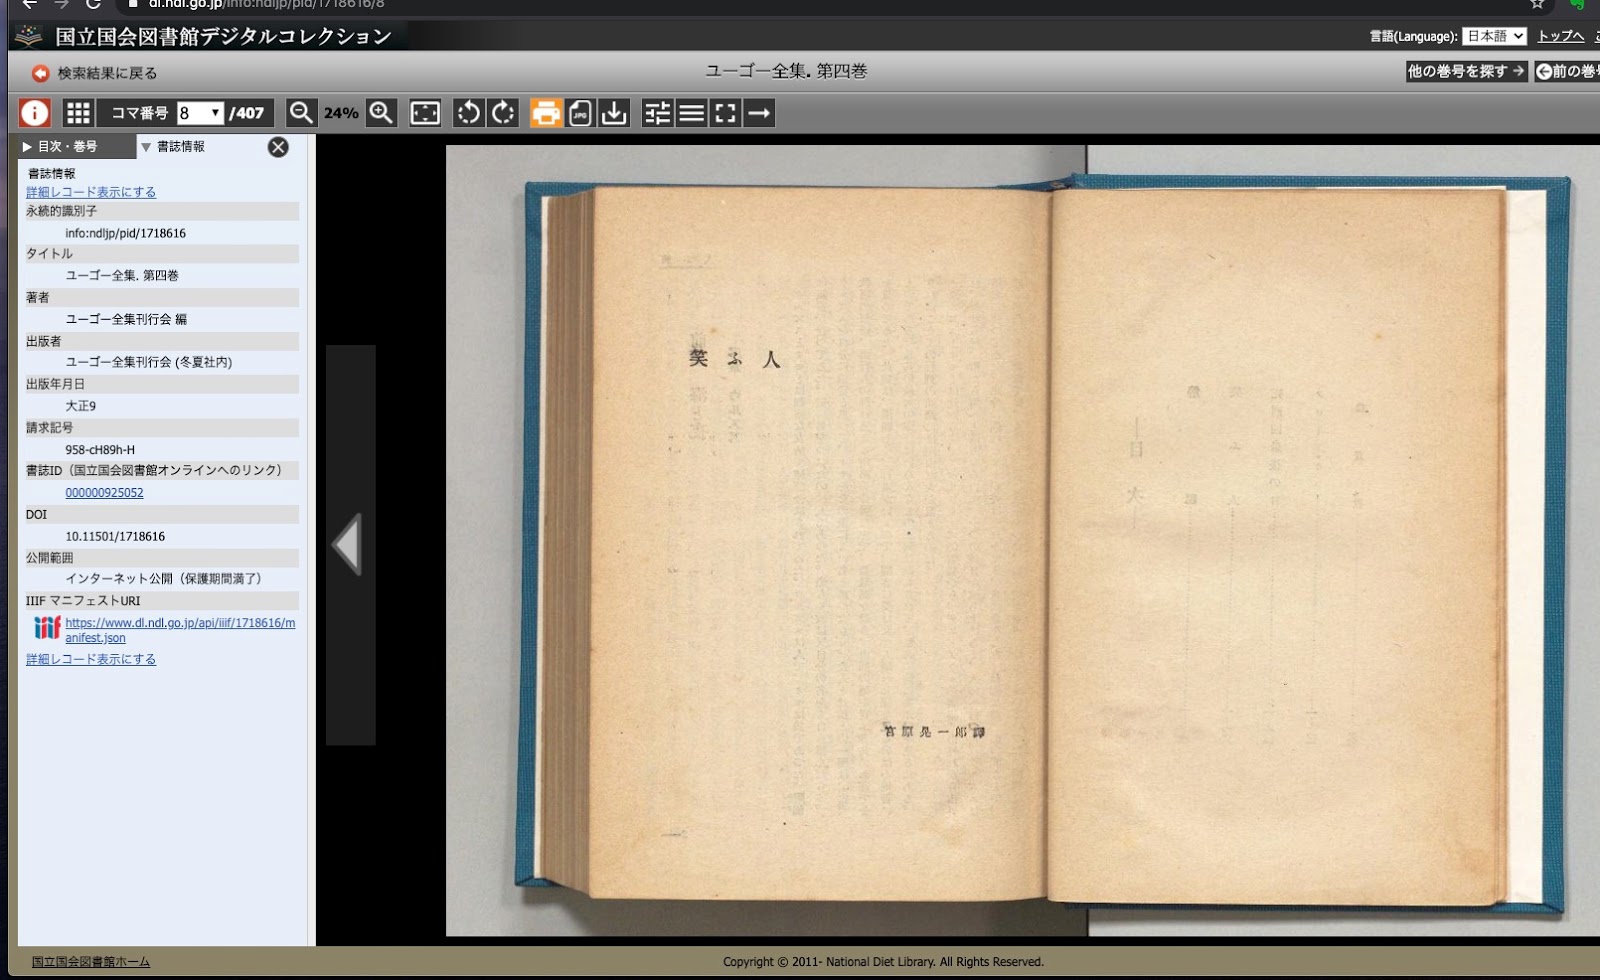Viewport: 1600px width, 980px height.
Task: Open the IIIF manifest.json URL
Action: click(x=180, y=630)
